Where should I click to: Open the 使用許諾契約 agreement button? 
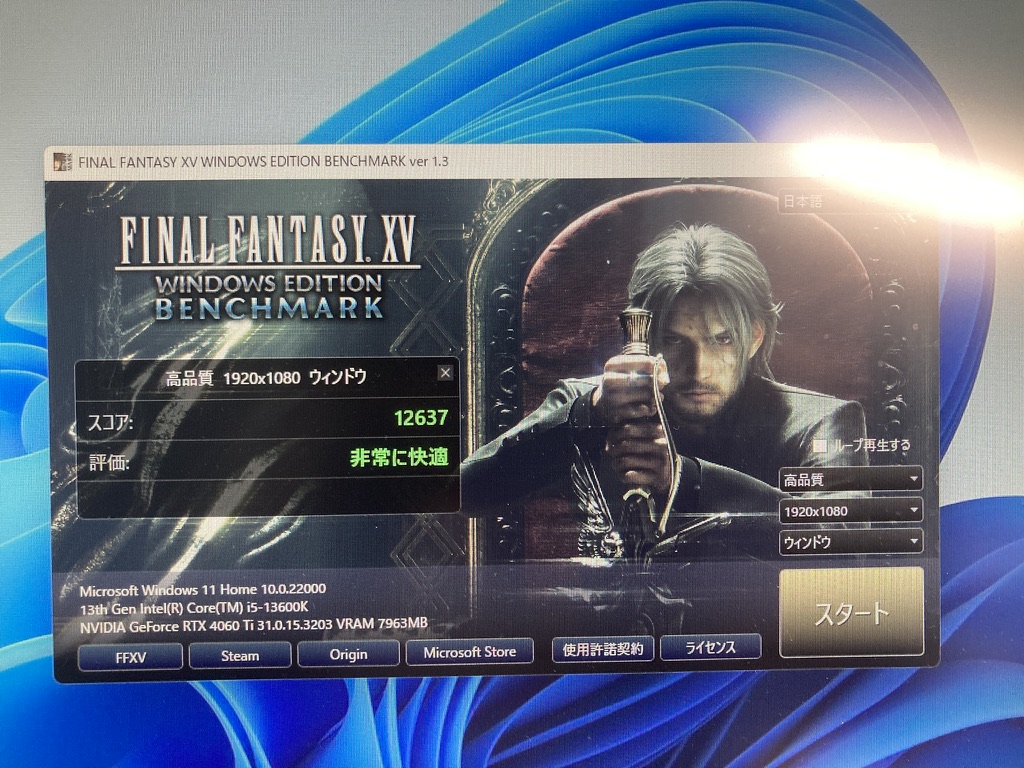pos(603,649)
